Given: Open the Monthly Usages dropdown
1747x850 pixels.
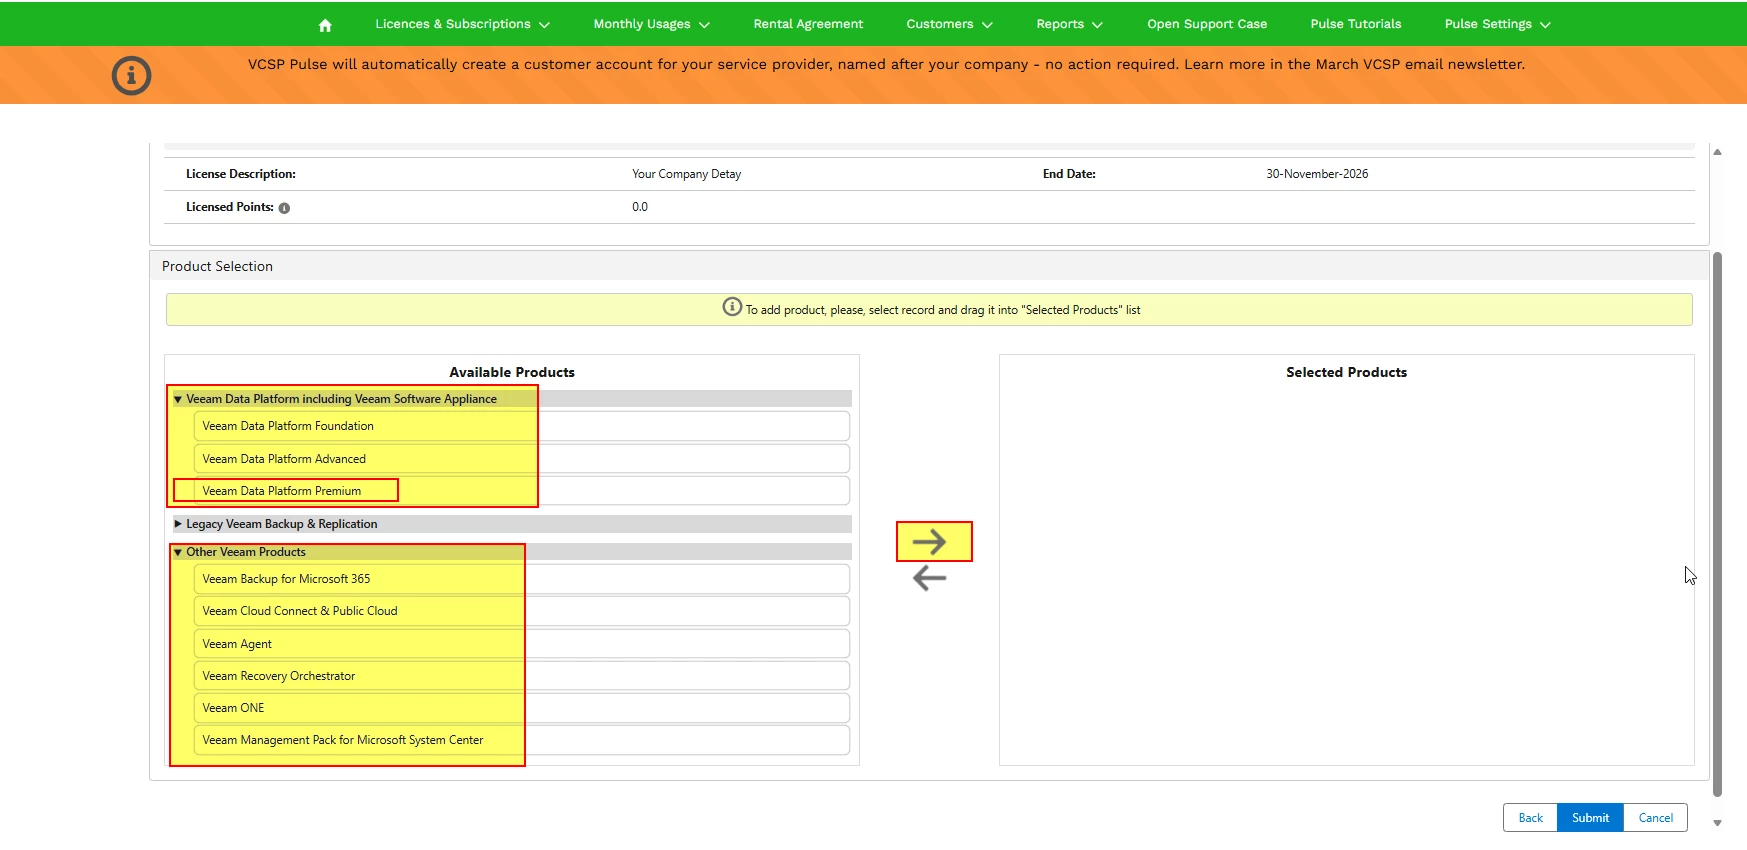Looking at the screenshot, I should click(651, 24).
